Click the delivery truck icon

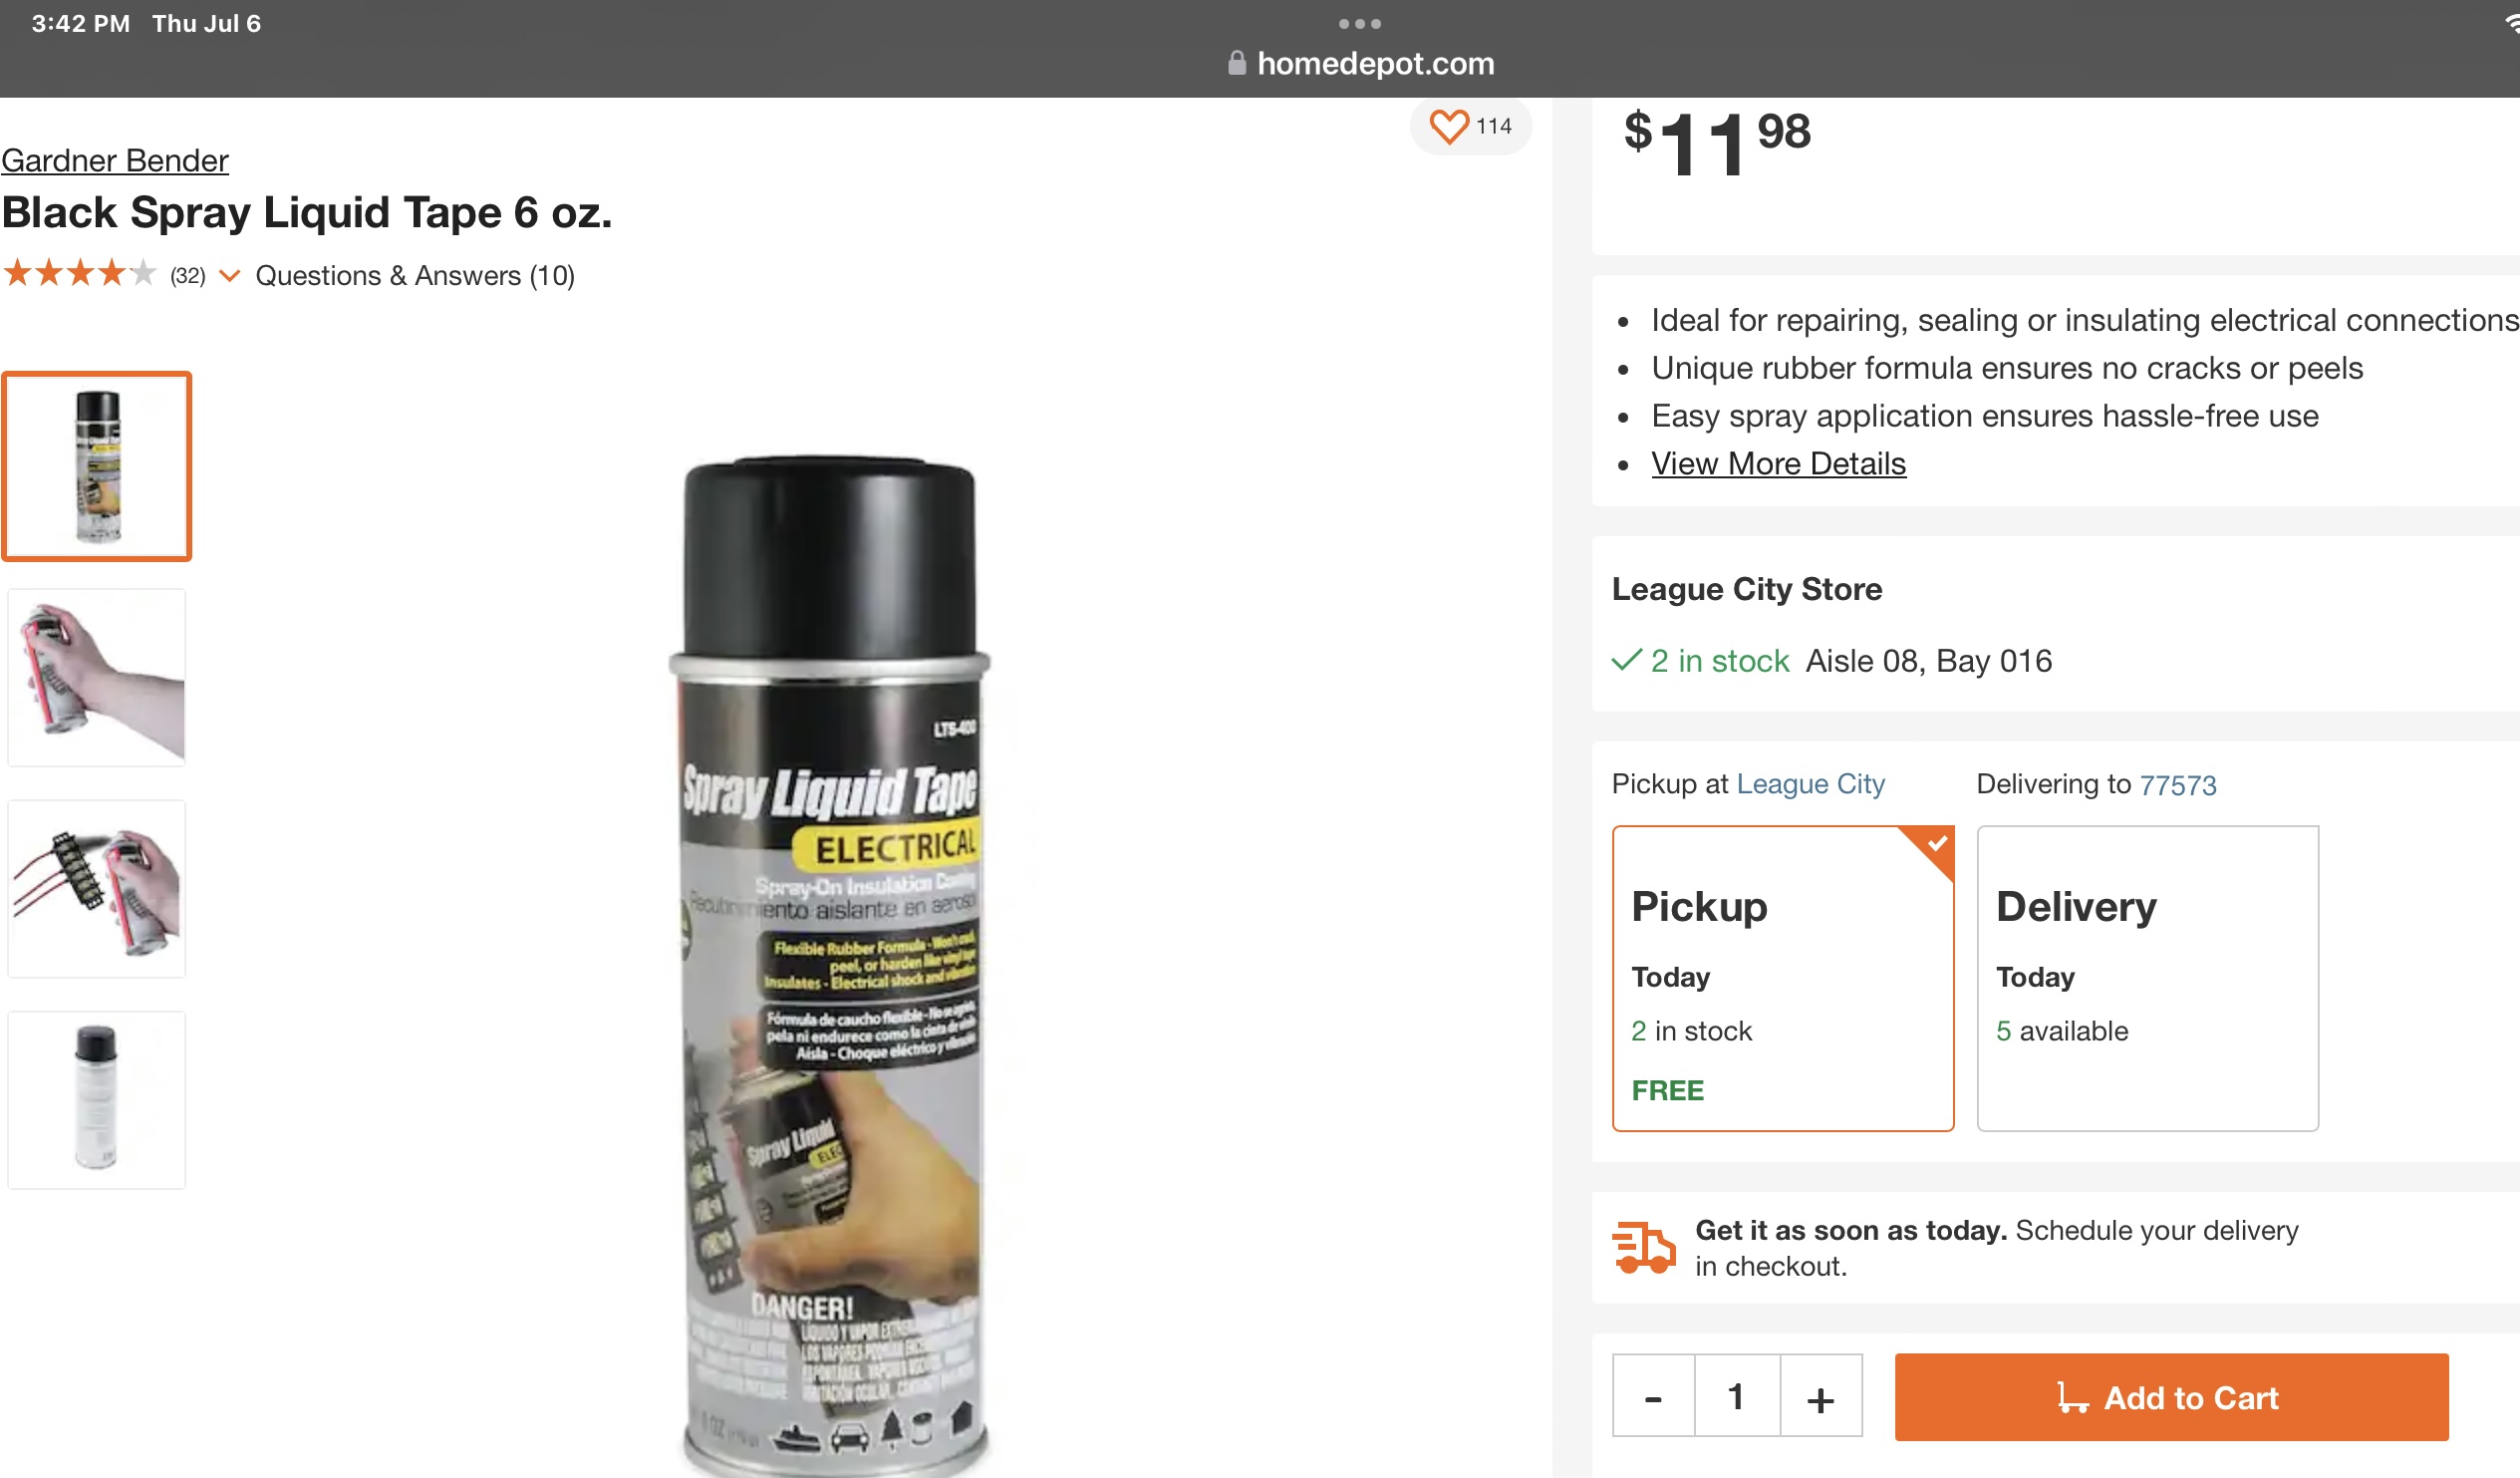click(1643, 1247)
